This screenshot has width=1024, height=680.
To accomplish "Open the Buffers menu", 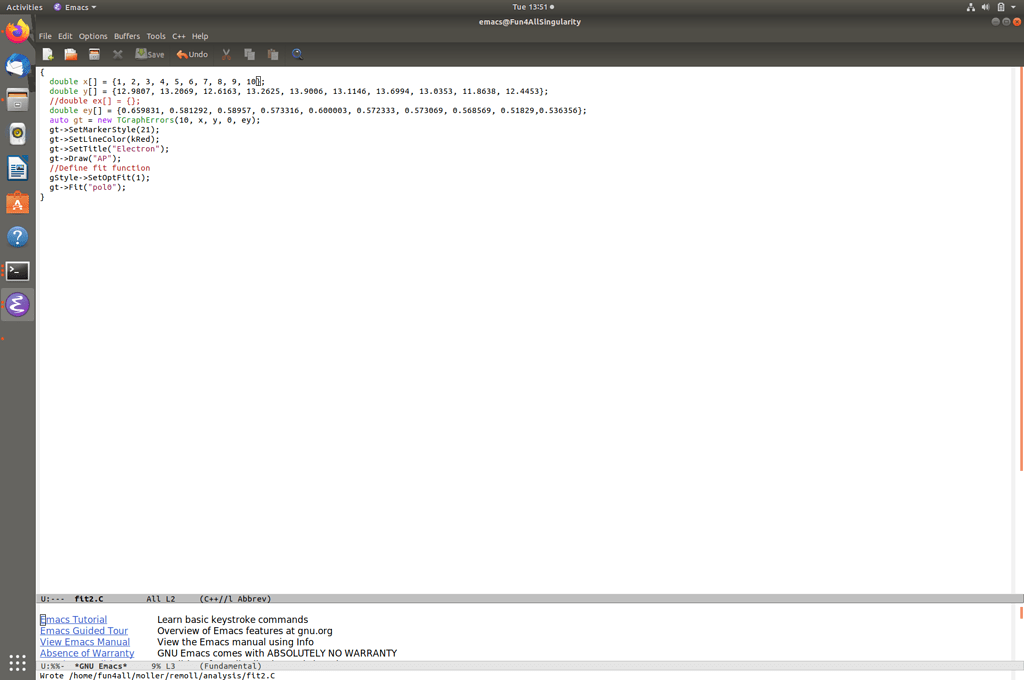I will [x=126, y=35].
